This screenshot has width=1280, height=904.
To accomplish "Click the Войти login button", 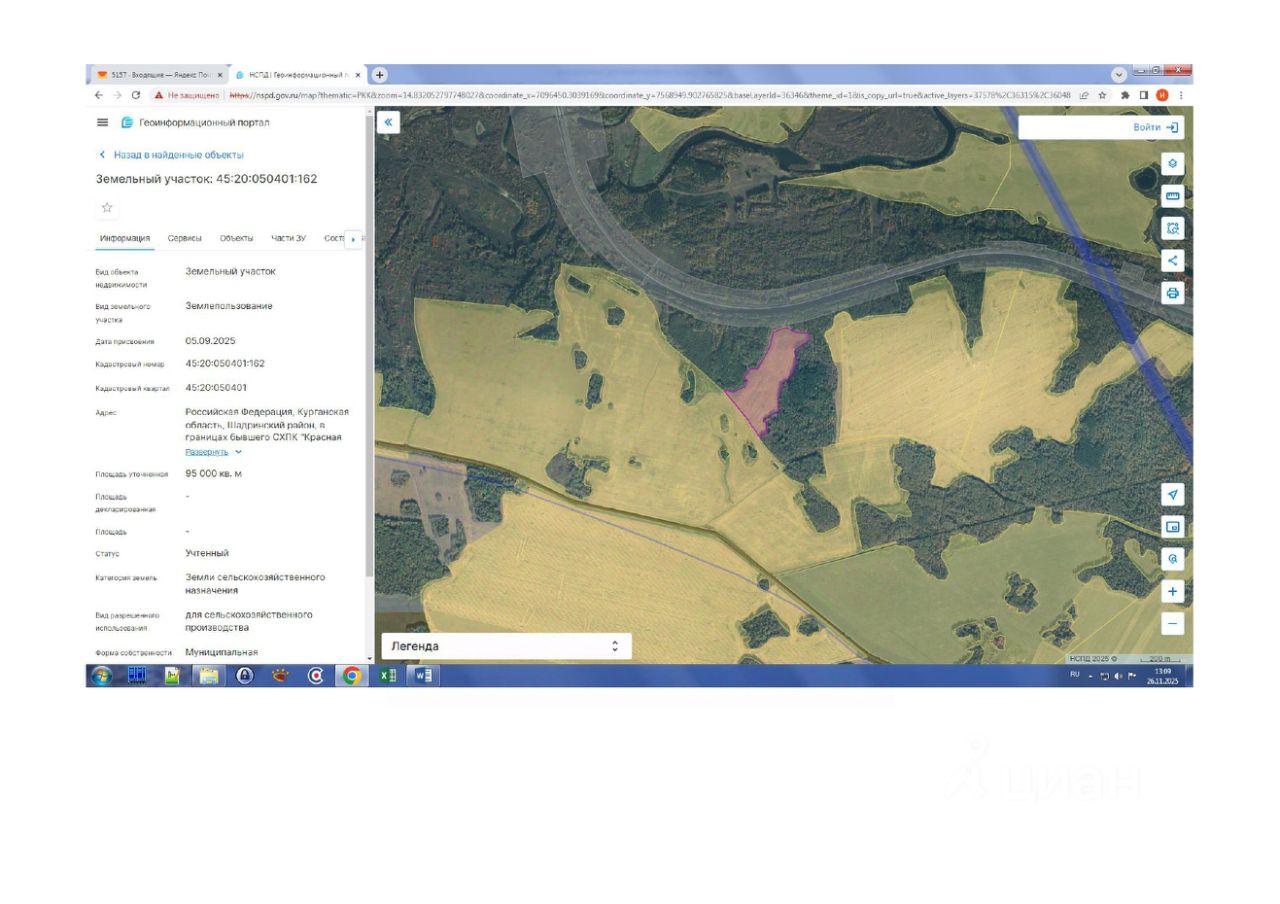I will [x=1156, y=127].
